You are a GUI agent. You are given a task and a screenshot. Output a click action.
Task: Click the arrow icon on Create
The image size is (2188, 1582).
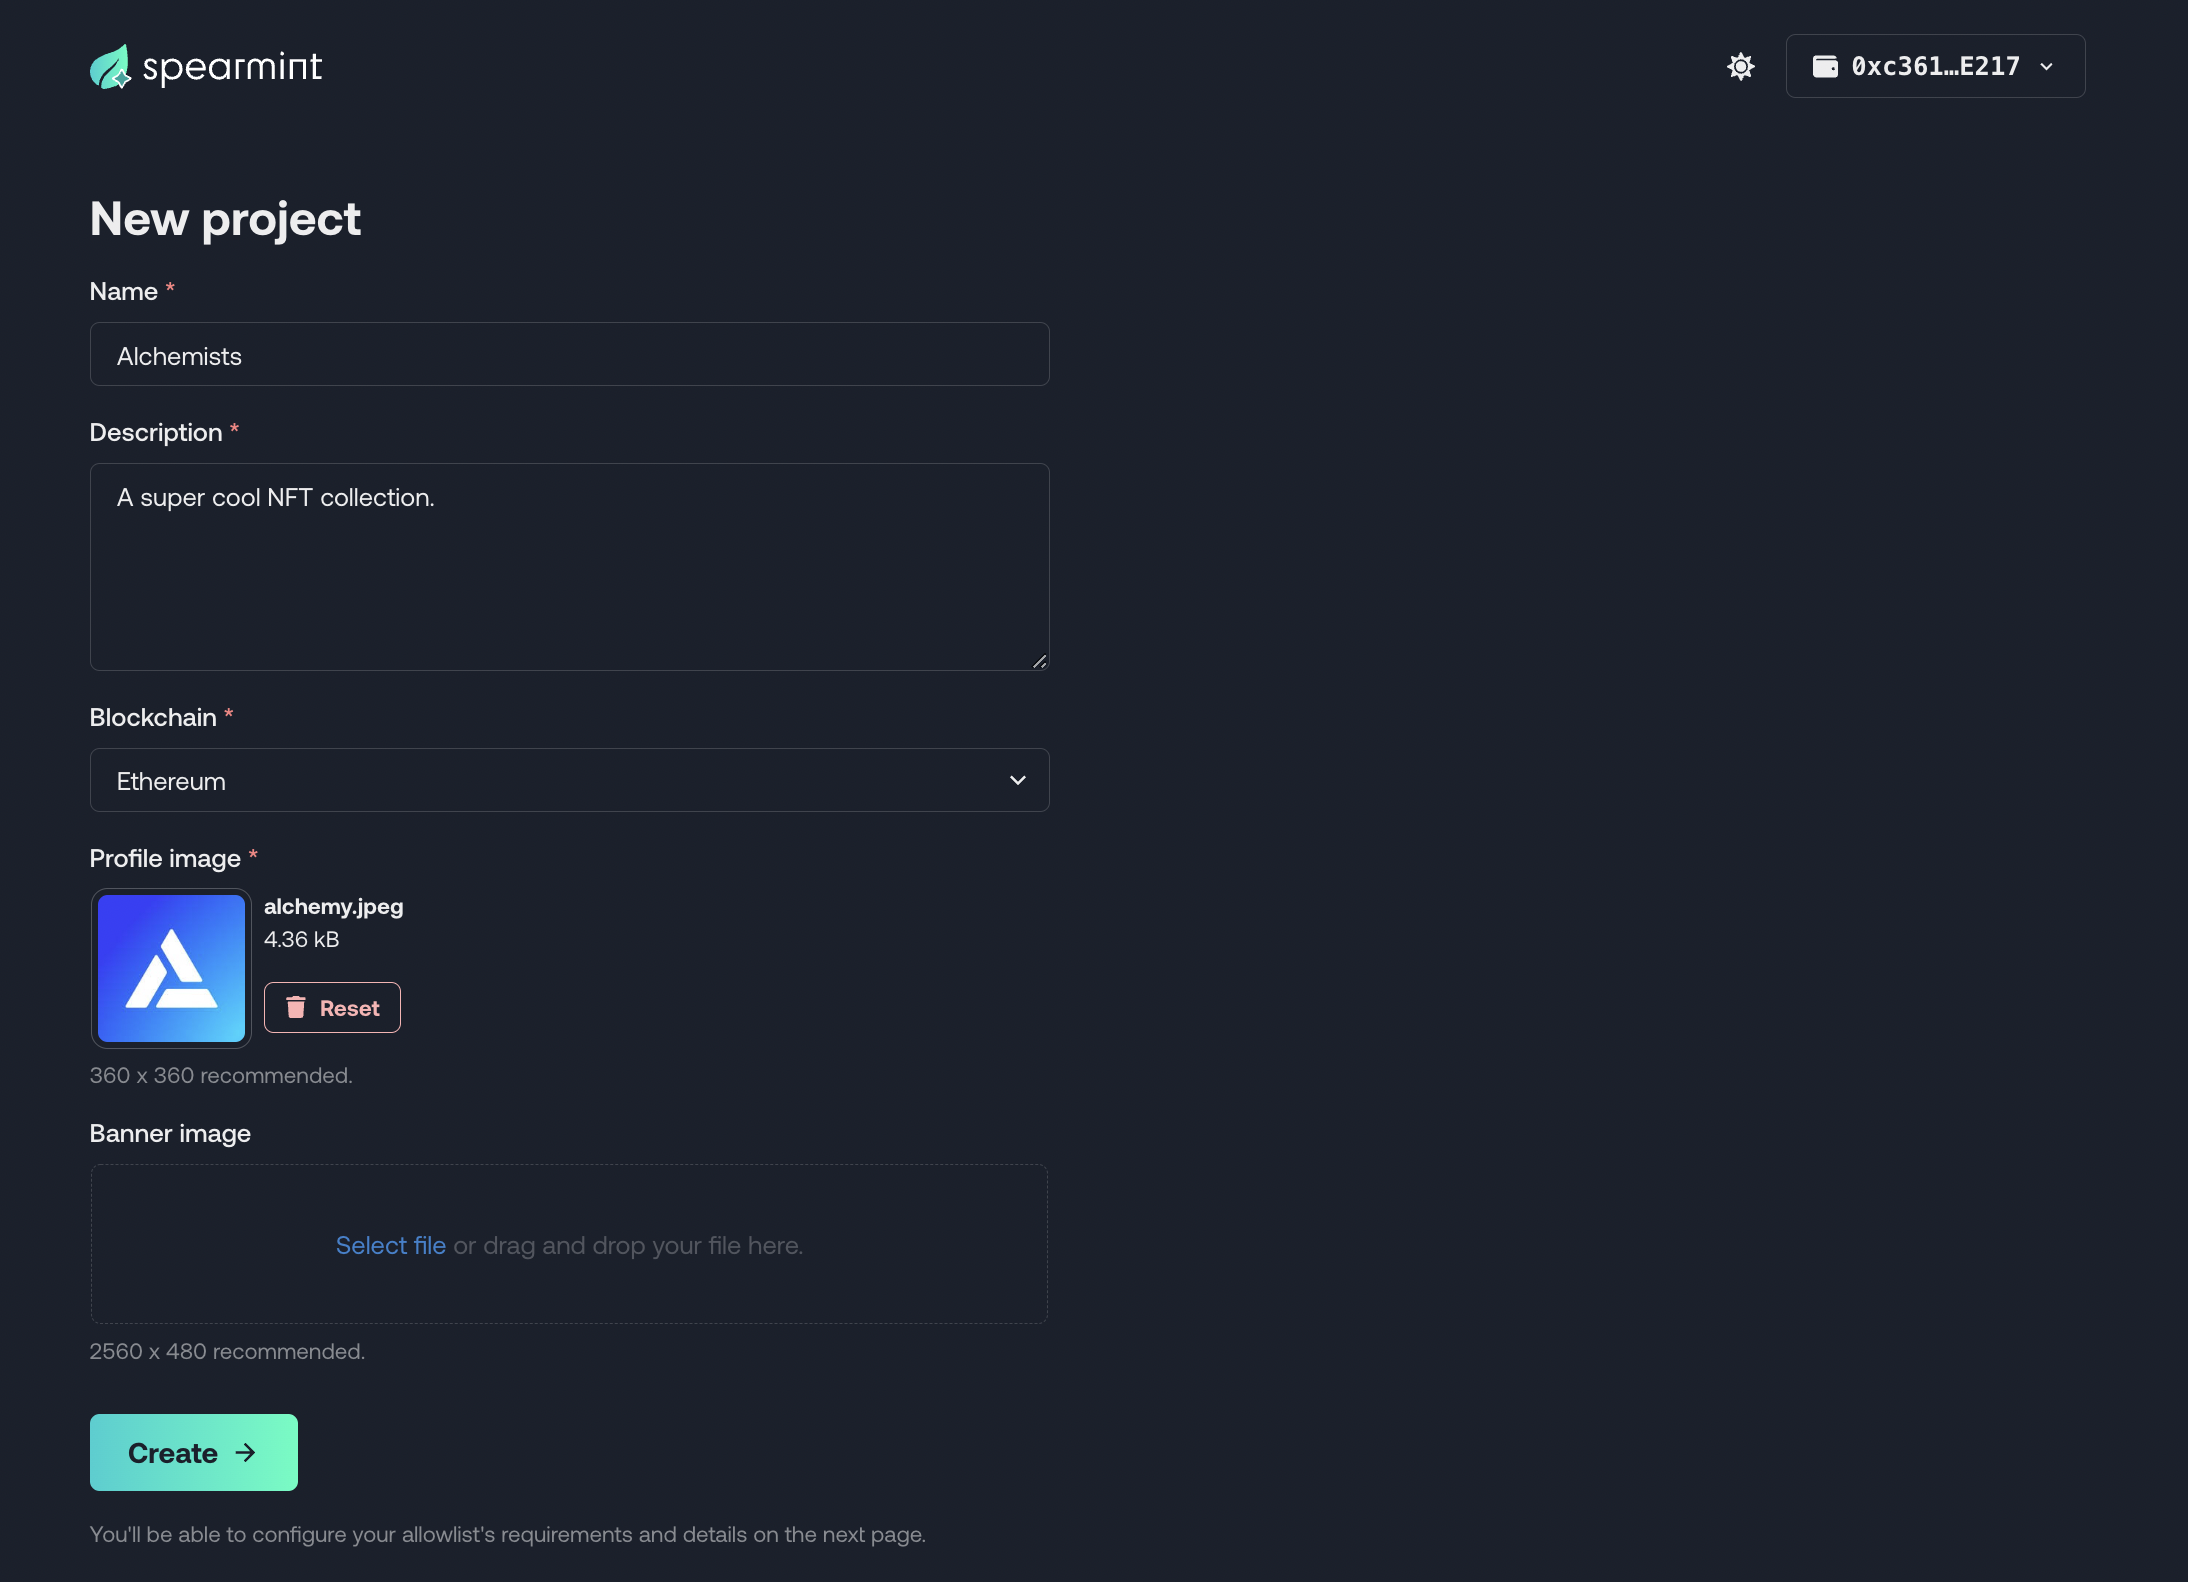(x=246, y=1453)
